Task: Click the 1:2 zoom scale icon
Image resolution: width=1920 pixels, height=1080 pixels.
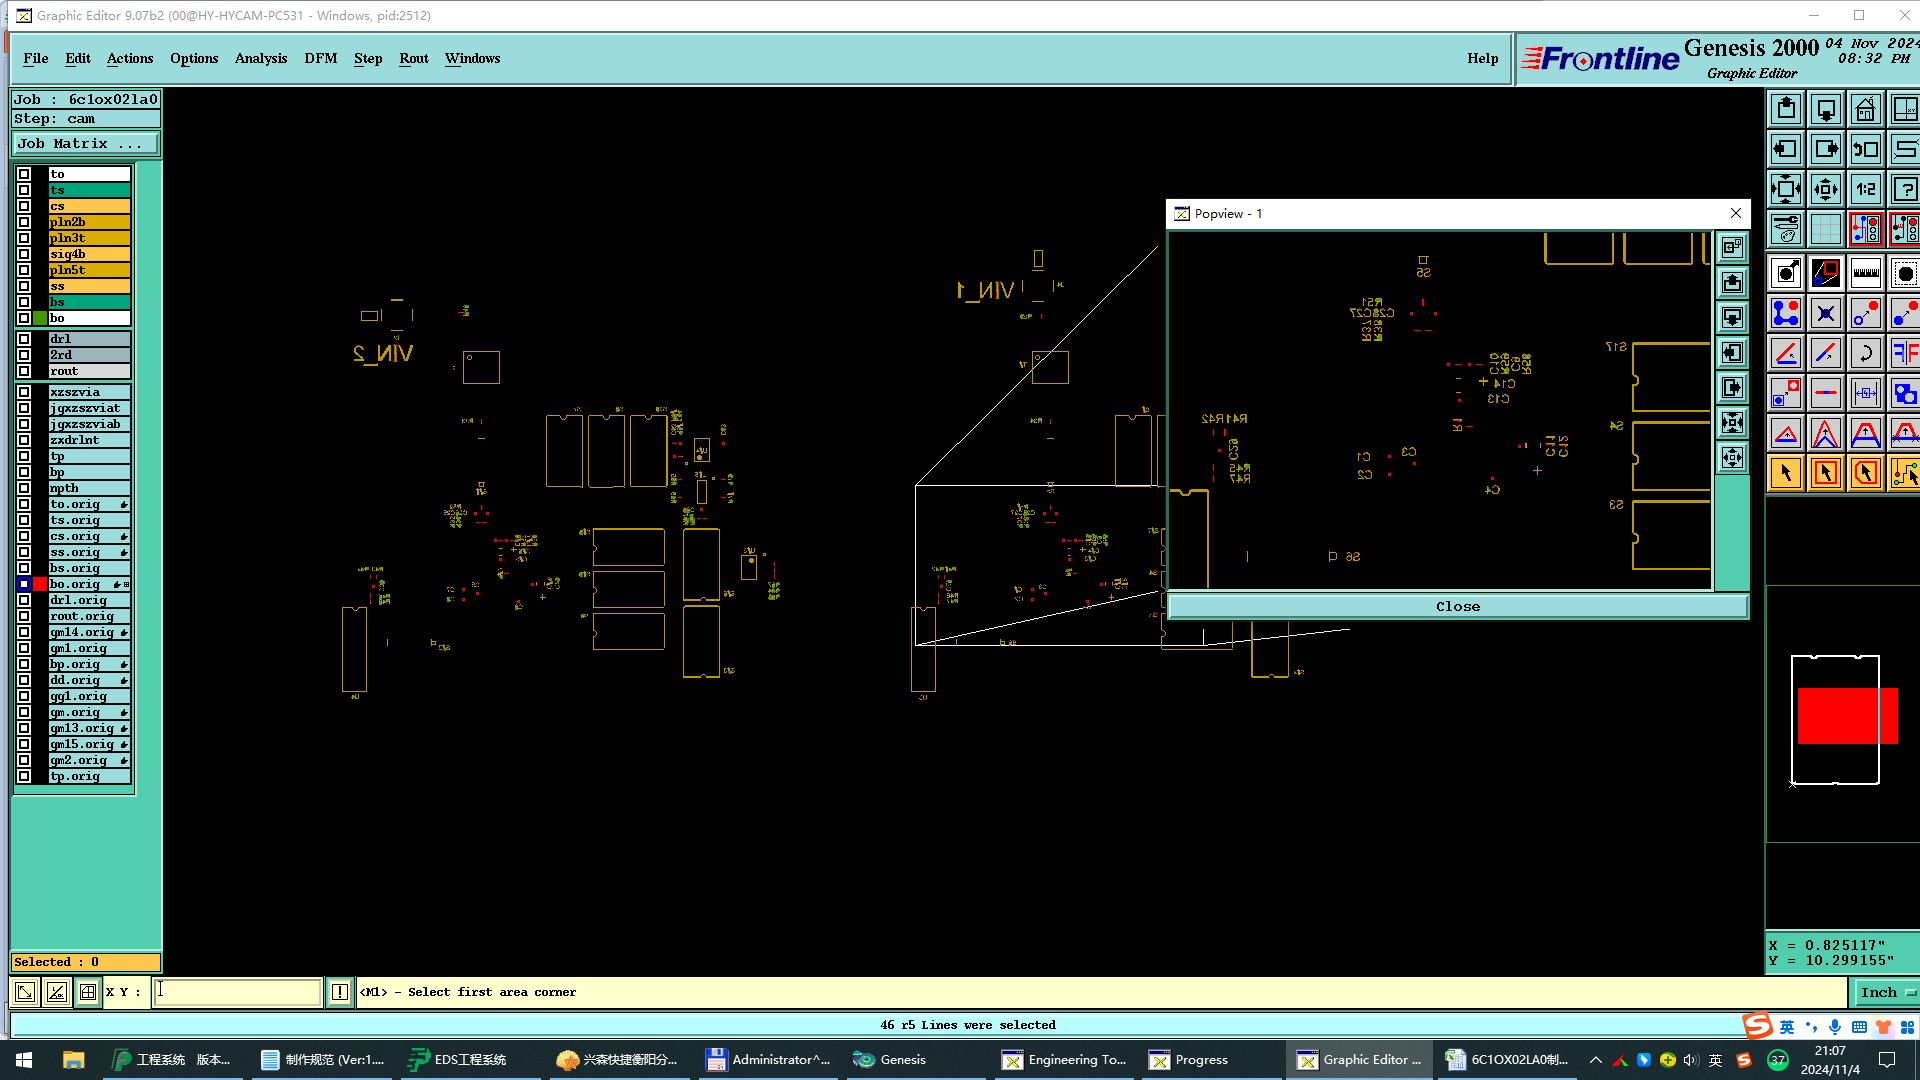Action: coord(1865,189)
